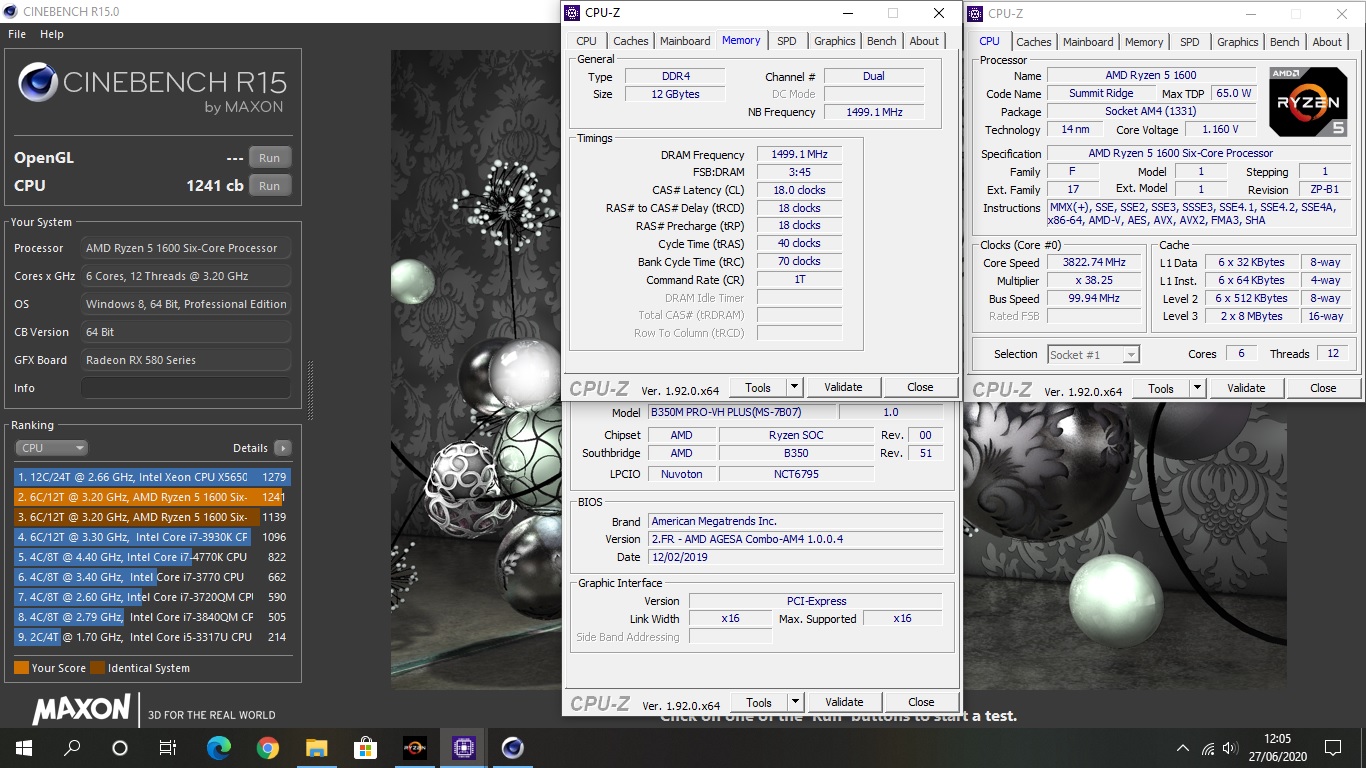Image resolution: width=1366 pixels, height=768 pixels.
Task: Click Tools in right CPU-Z window
Action: (x=1161, y=388)
